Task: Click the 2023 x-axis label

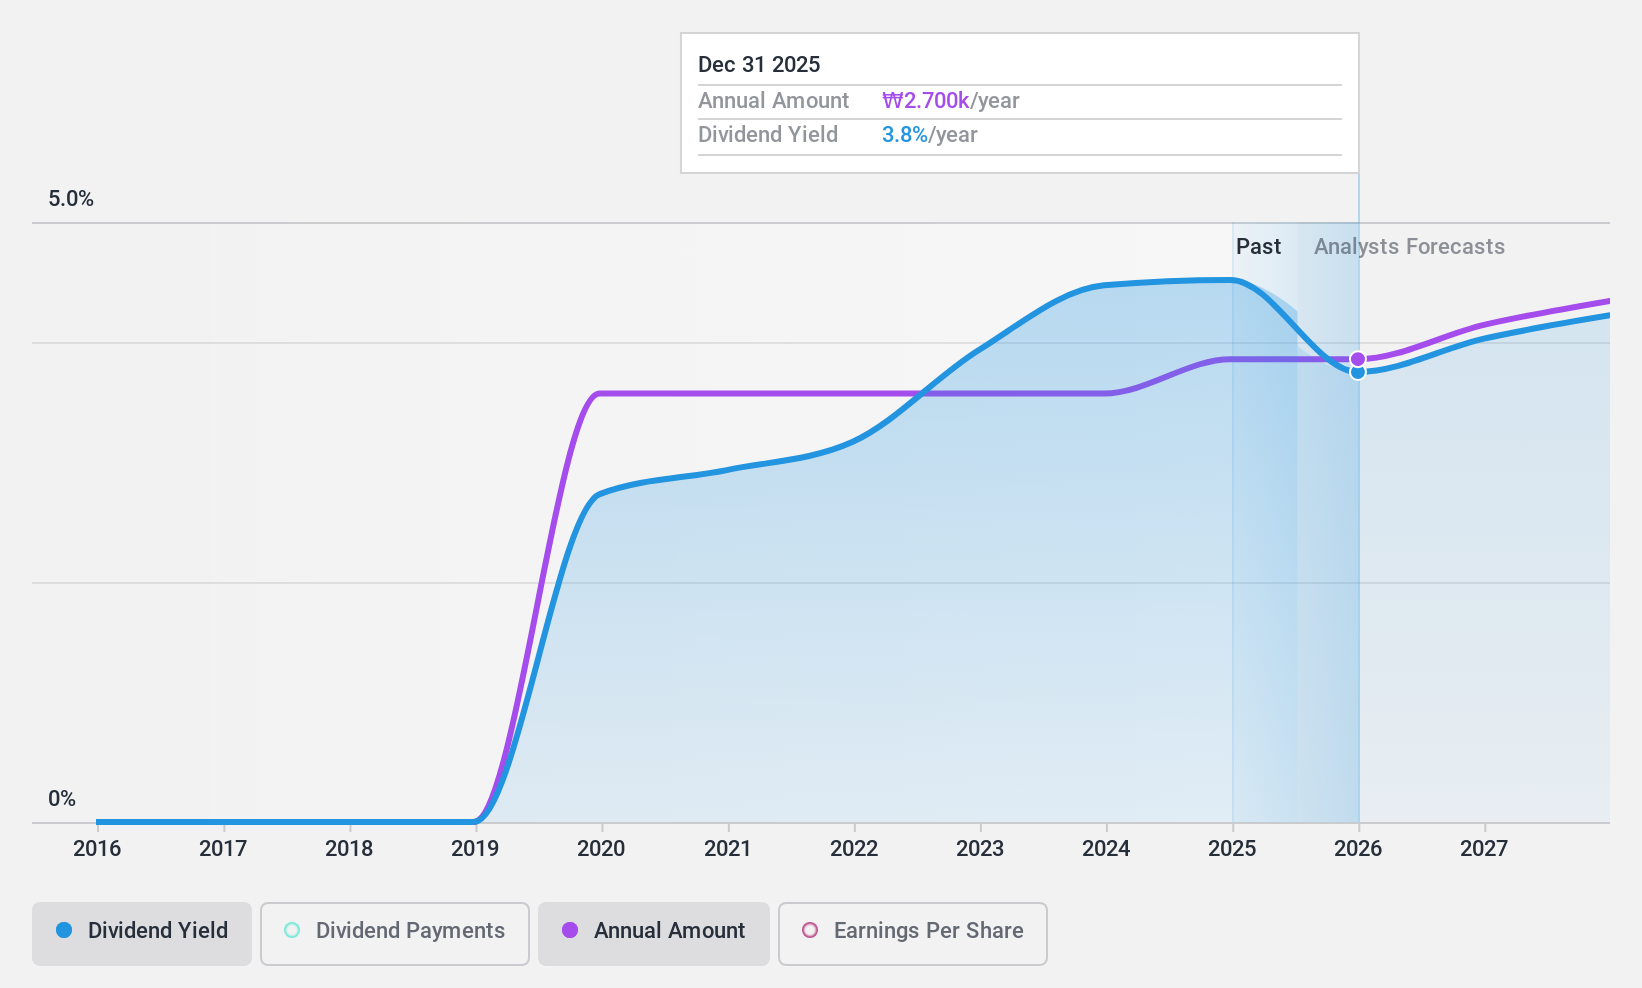Action: 980,848
